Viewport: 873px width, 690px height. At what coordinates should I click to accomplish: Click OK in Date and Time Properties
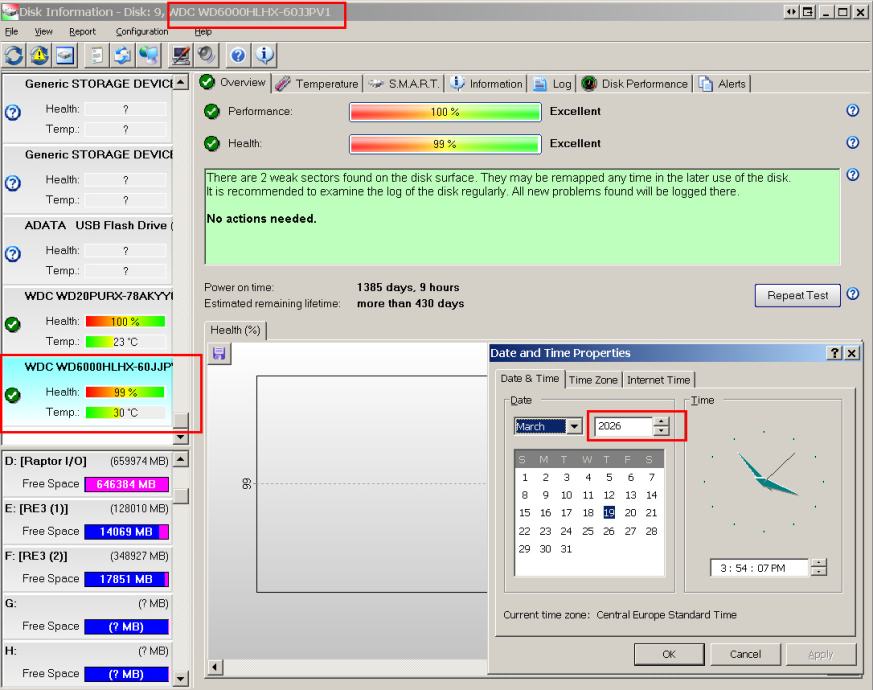[669, 654]
